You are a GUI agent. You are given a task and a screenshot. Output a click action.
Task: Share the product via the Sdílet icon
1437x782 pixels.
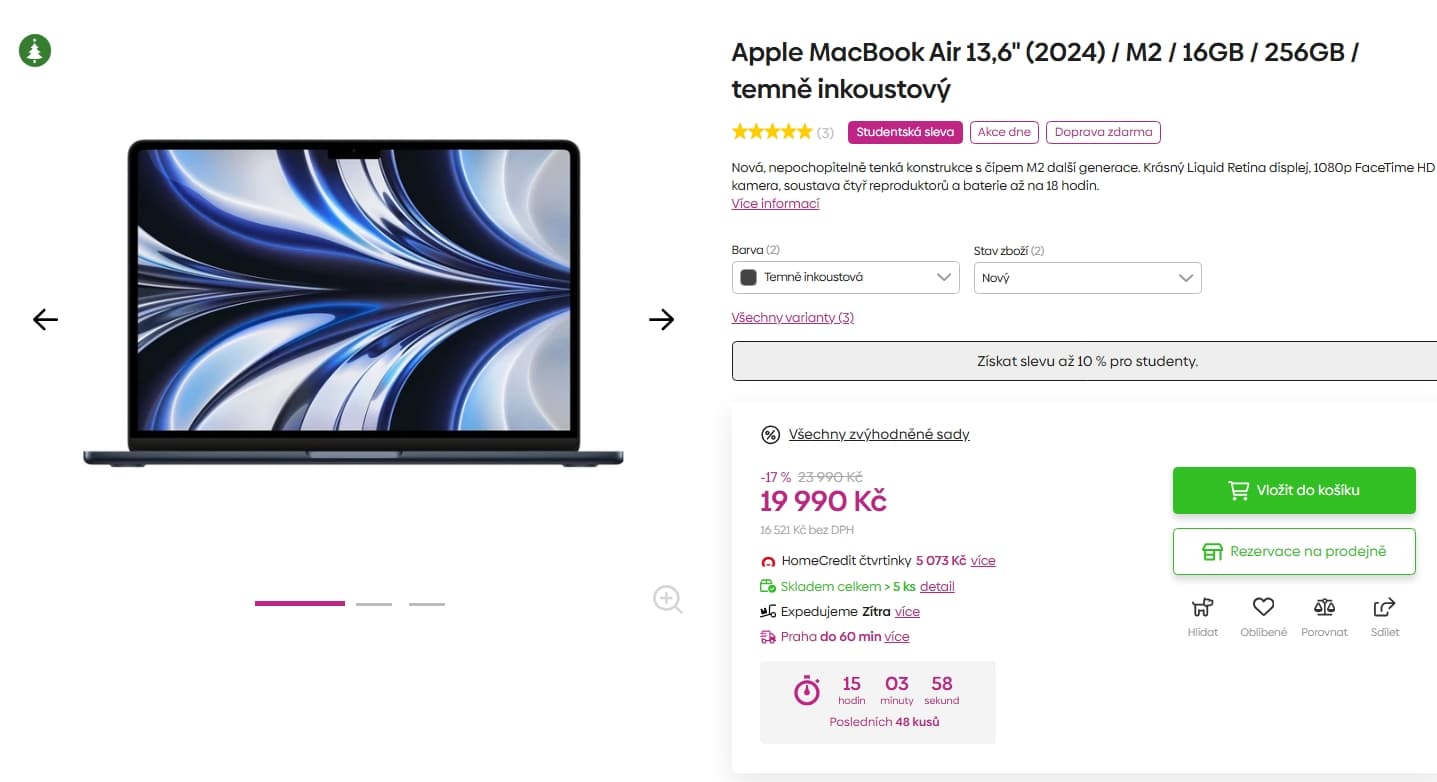tap(1385, 608)
